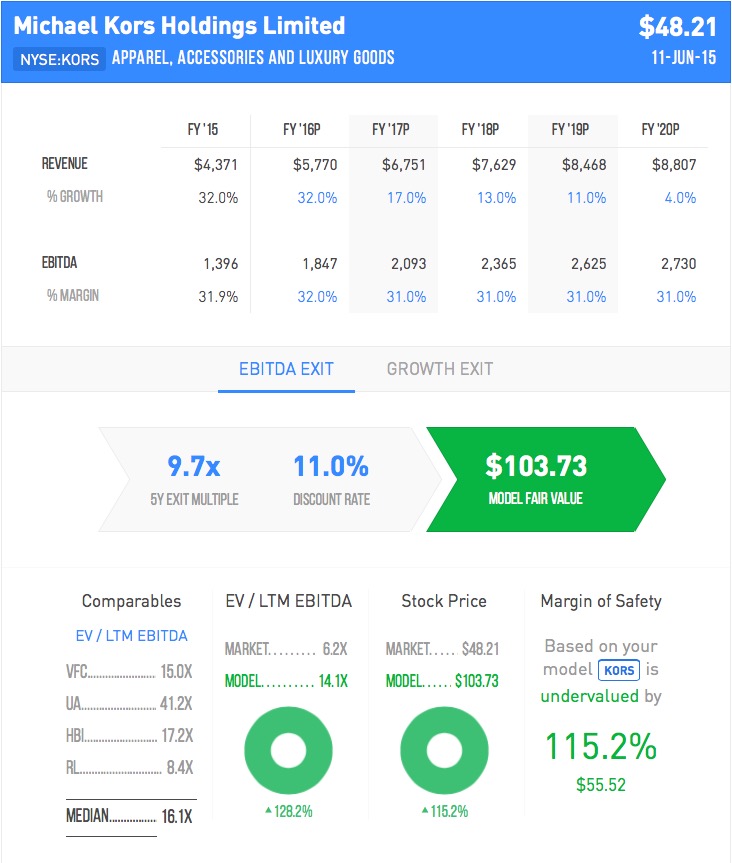Click FY '16P EBITDA value 1,847
The width and height of the screenshot is (732, 863).
tap(320, 264)
